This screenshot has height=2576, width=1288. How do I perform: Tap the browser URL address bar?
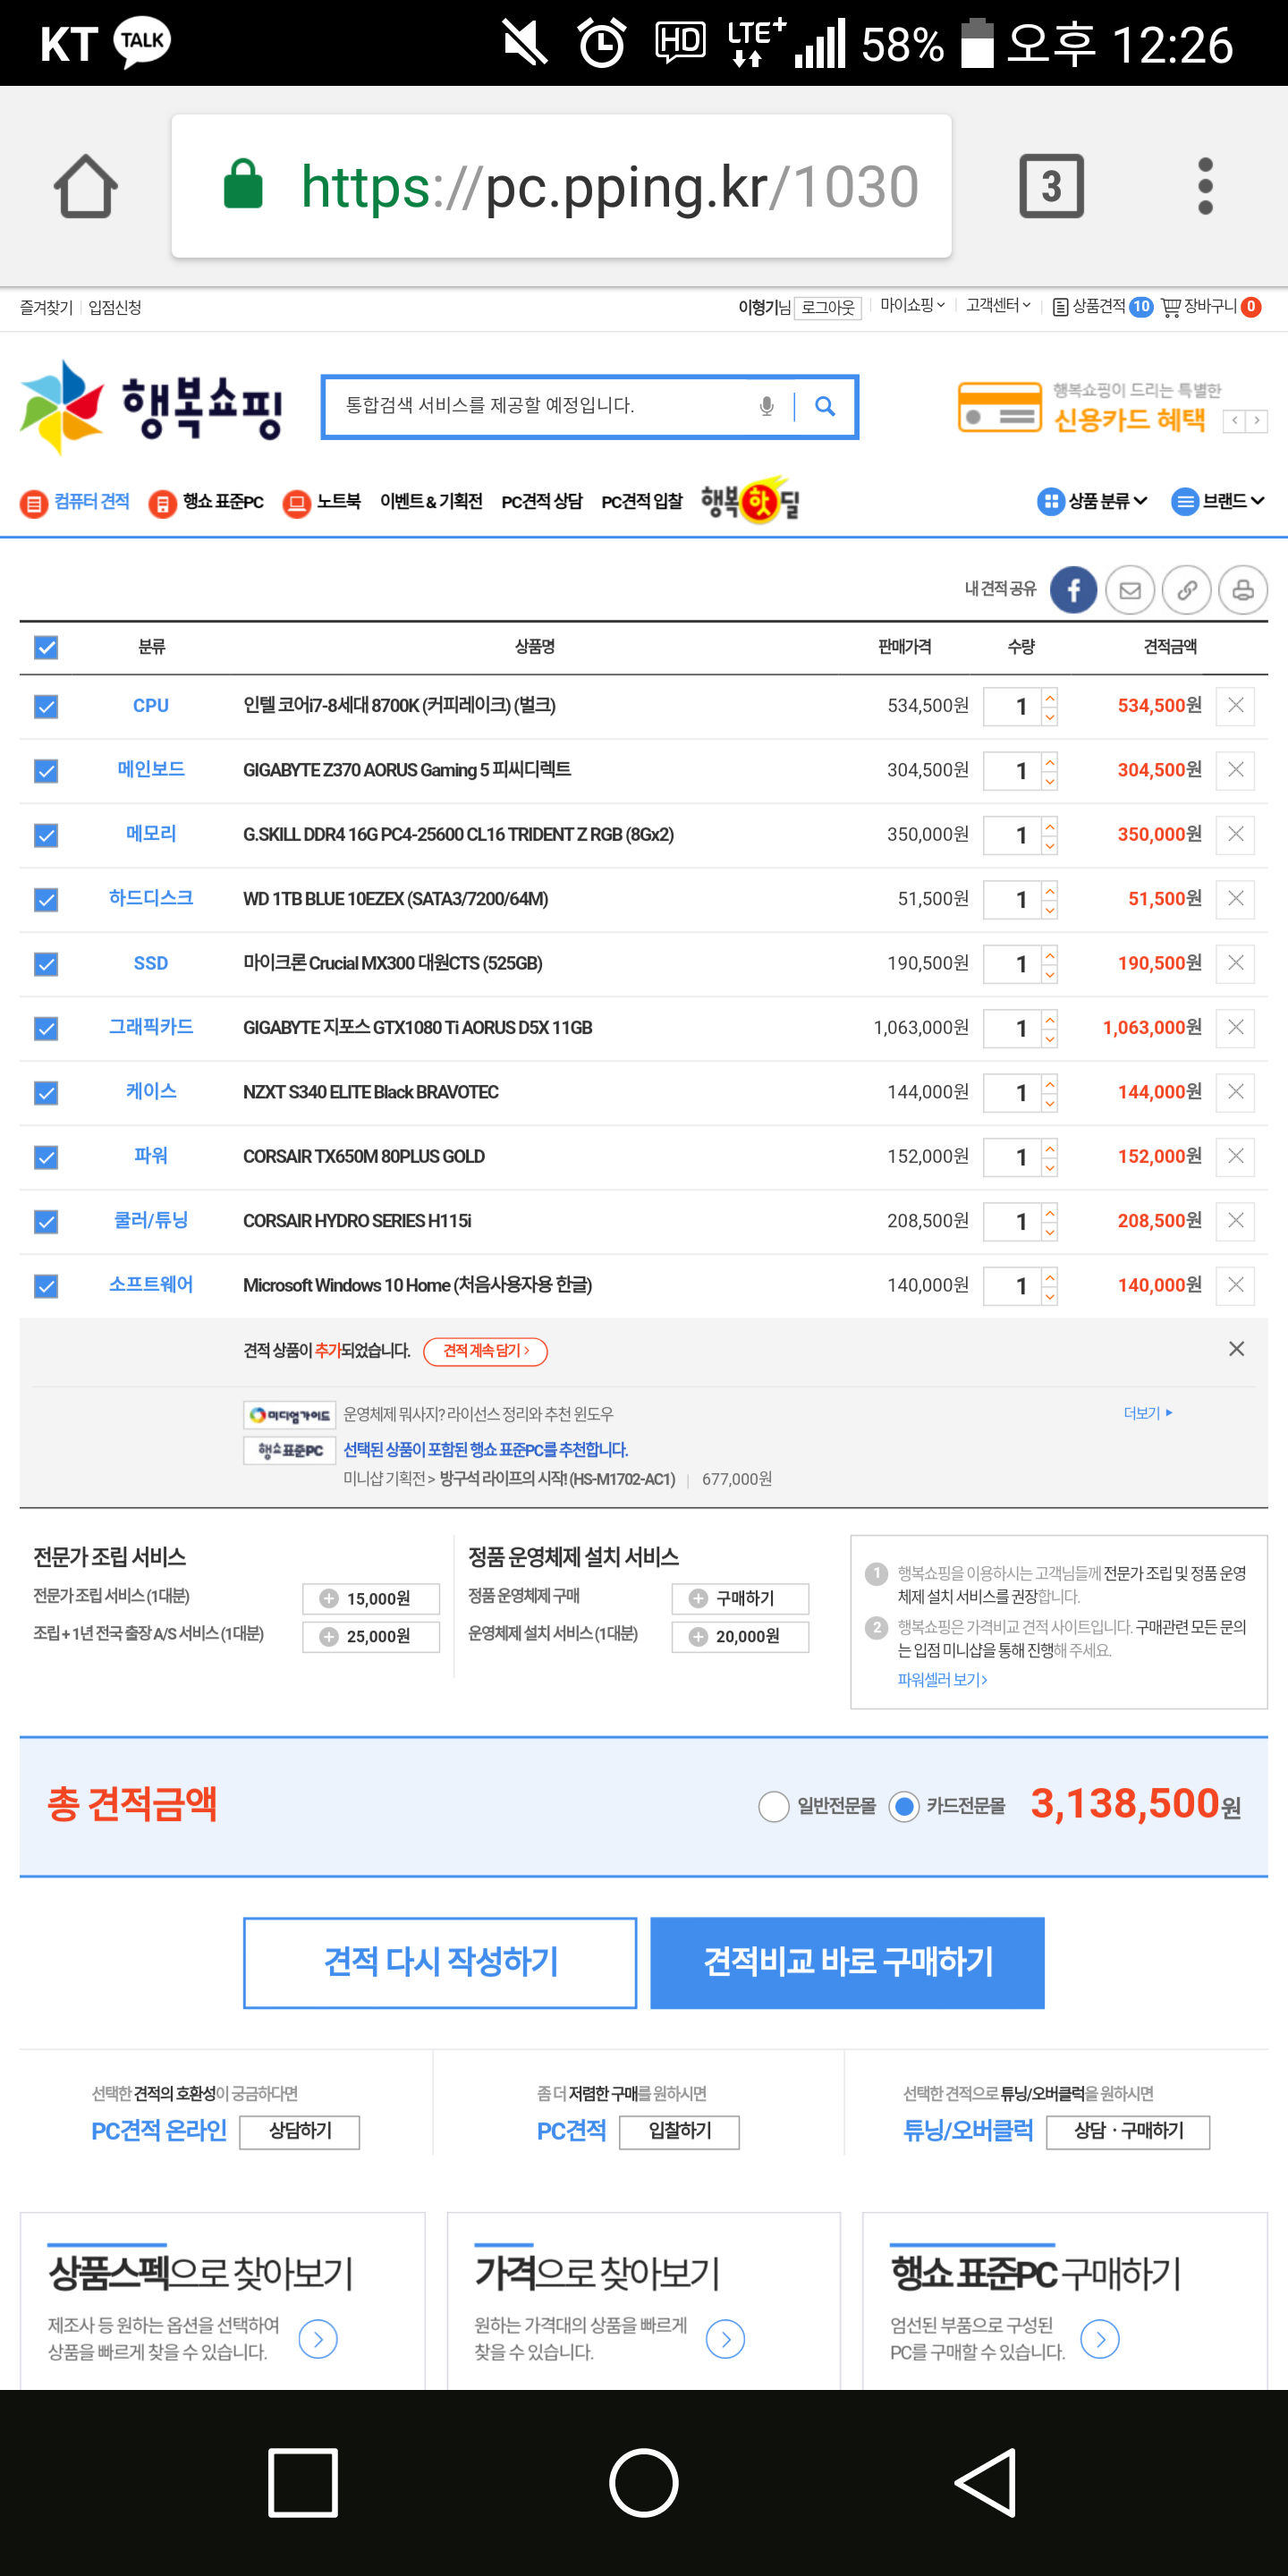pyautogui.click(x=561, y=186)
